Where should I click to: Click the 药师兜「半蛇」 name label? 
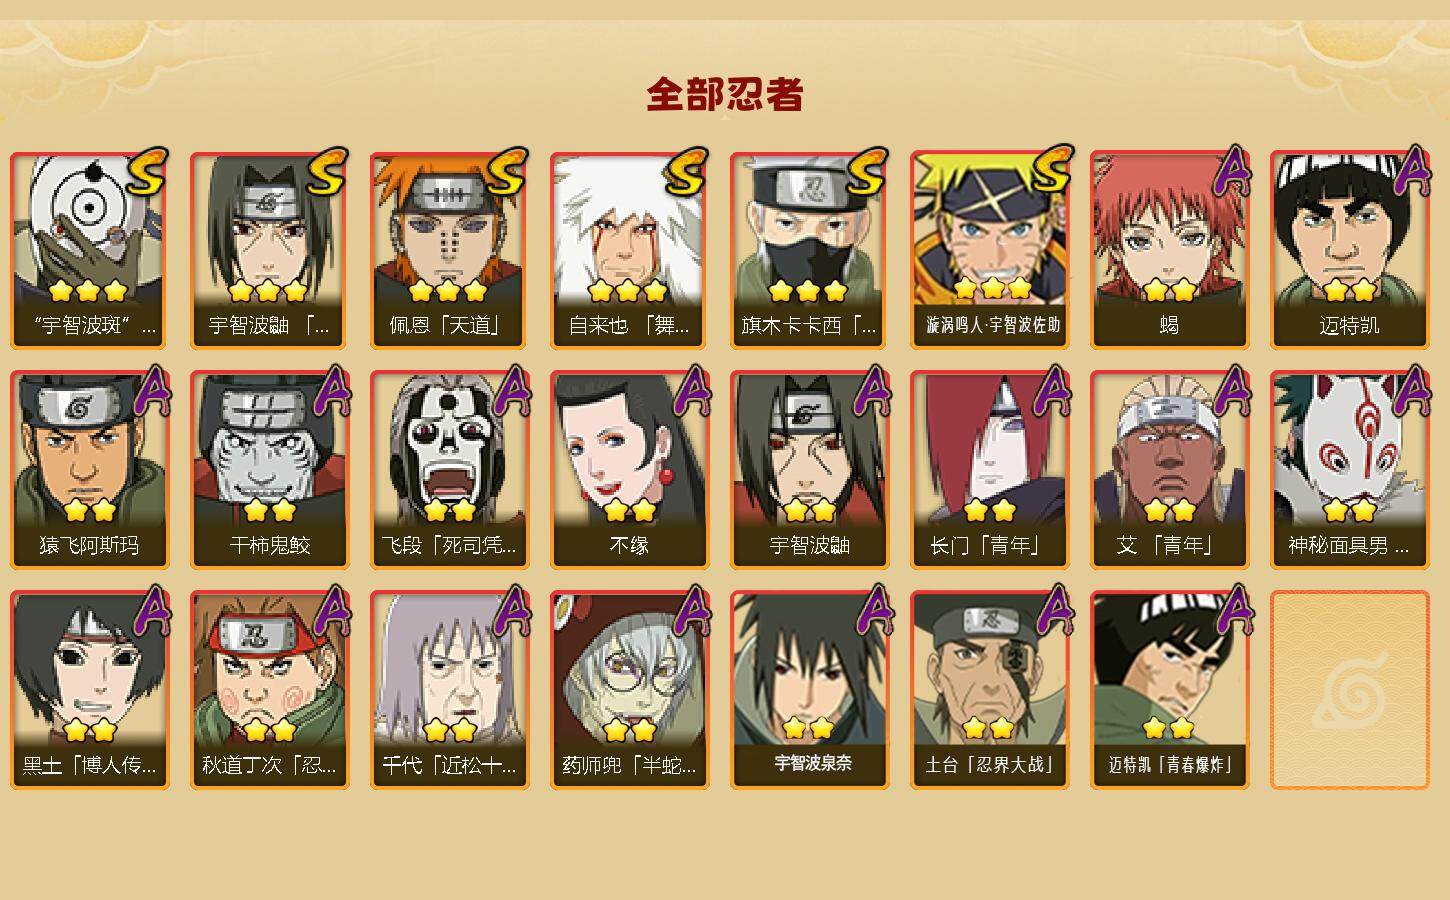629,765
